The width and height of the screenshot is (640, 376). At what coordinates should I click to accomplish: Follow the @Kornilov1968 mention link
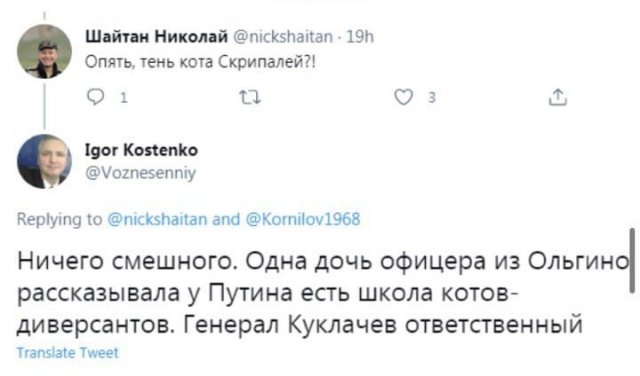303,219
